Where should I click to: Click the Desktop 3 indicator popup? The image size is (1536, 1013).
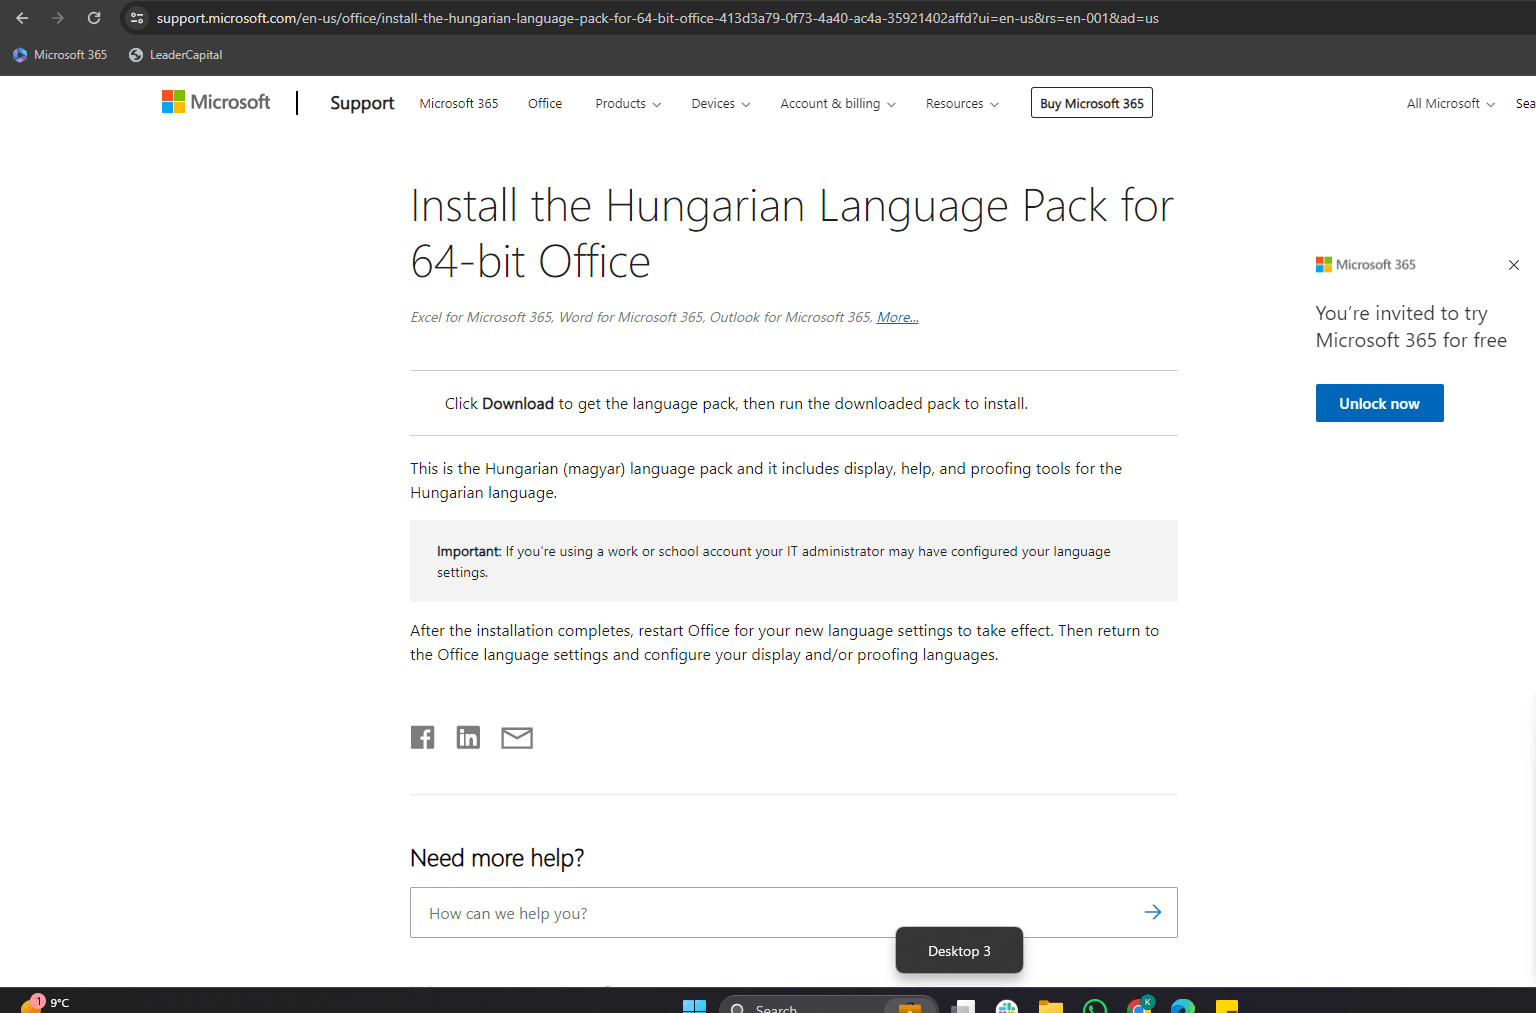coord(959,950)
